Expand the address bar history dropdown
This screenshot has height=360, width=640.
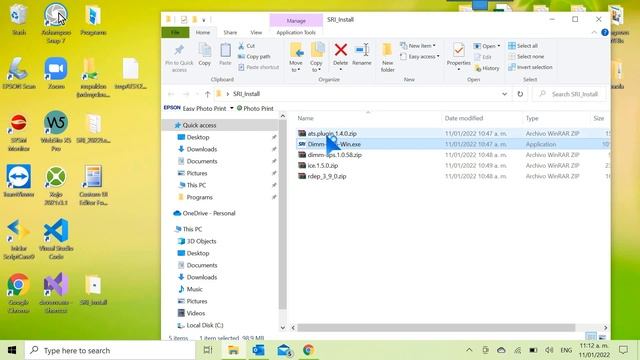pos(504,94)
